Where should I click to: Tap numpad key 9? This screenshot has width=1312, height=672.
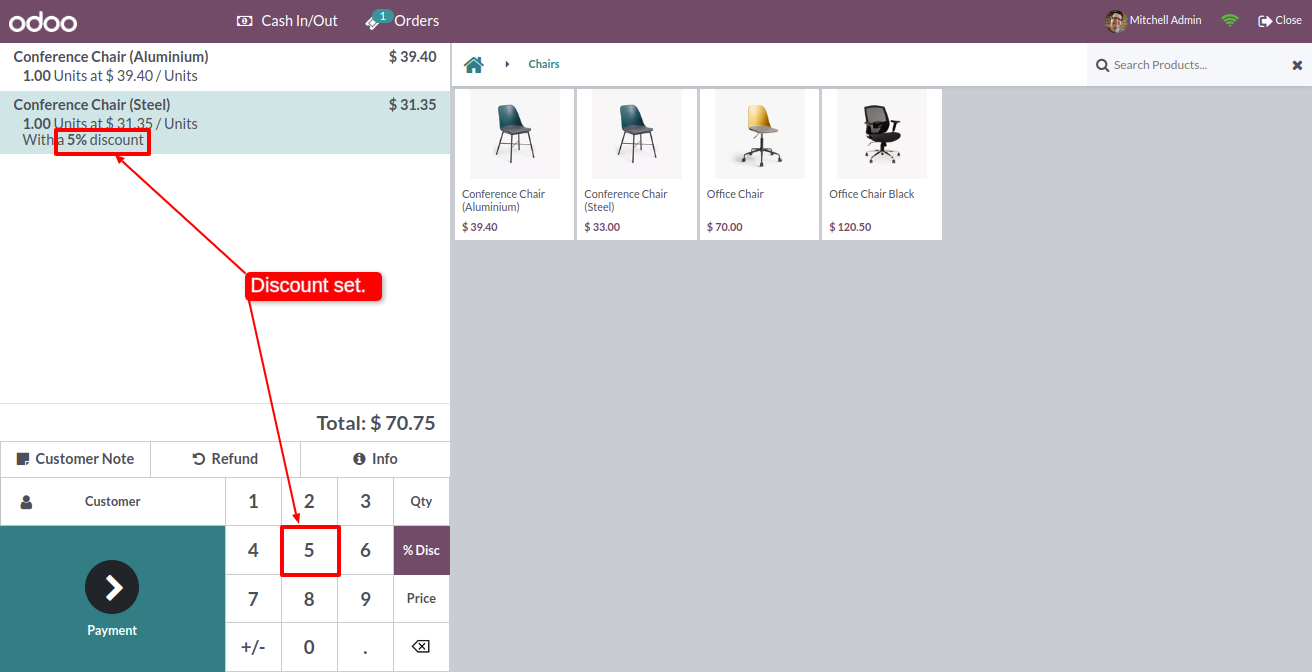pos(365,598)
